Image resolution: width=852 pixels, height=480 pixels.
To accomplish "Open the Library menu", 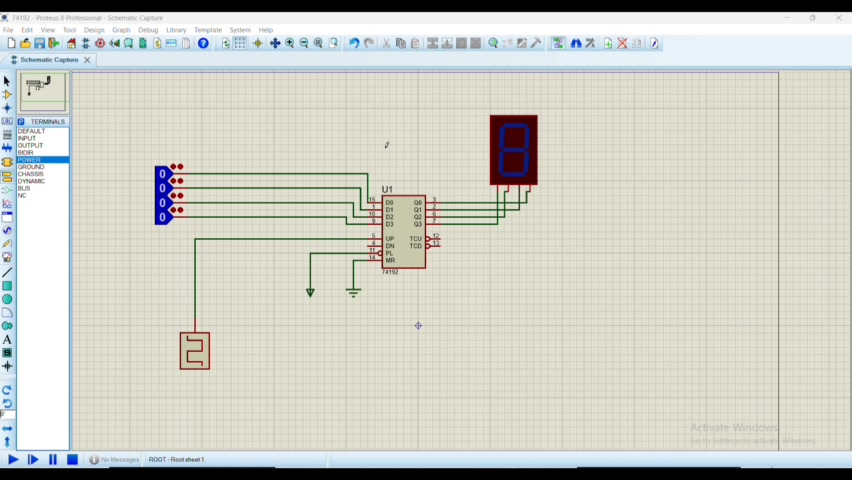I will (176, 30).
